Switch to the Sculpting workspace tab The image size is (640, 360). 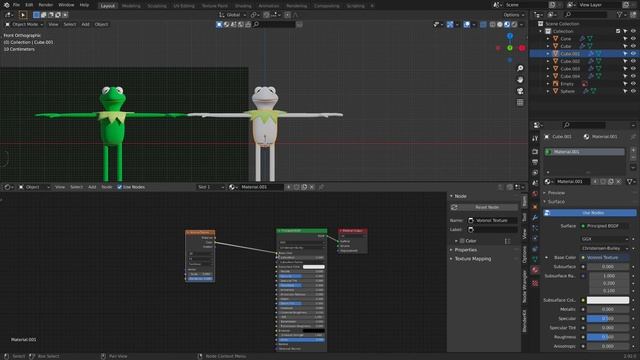click(157, 6)
